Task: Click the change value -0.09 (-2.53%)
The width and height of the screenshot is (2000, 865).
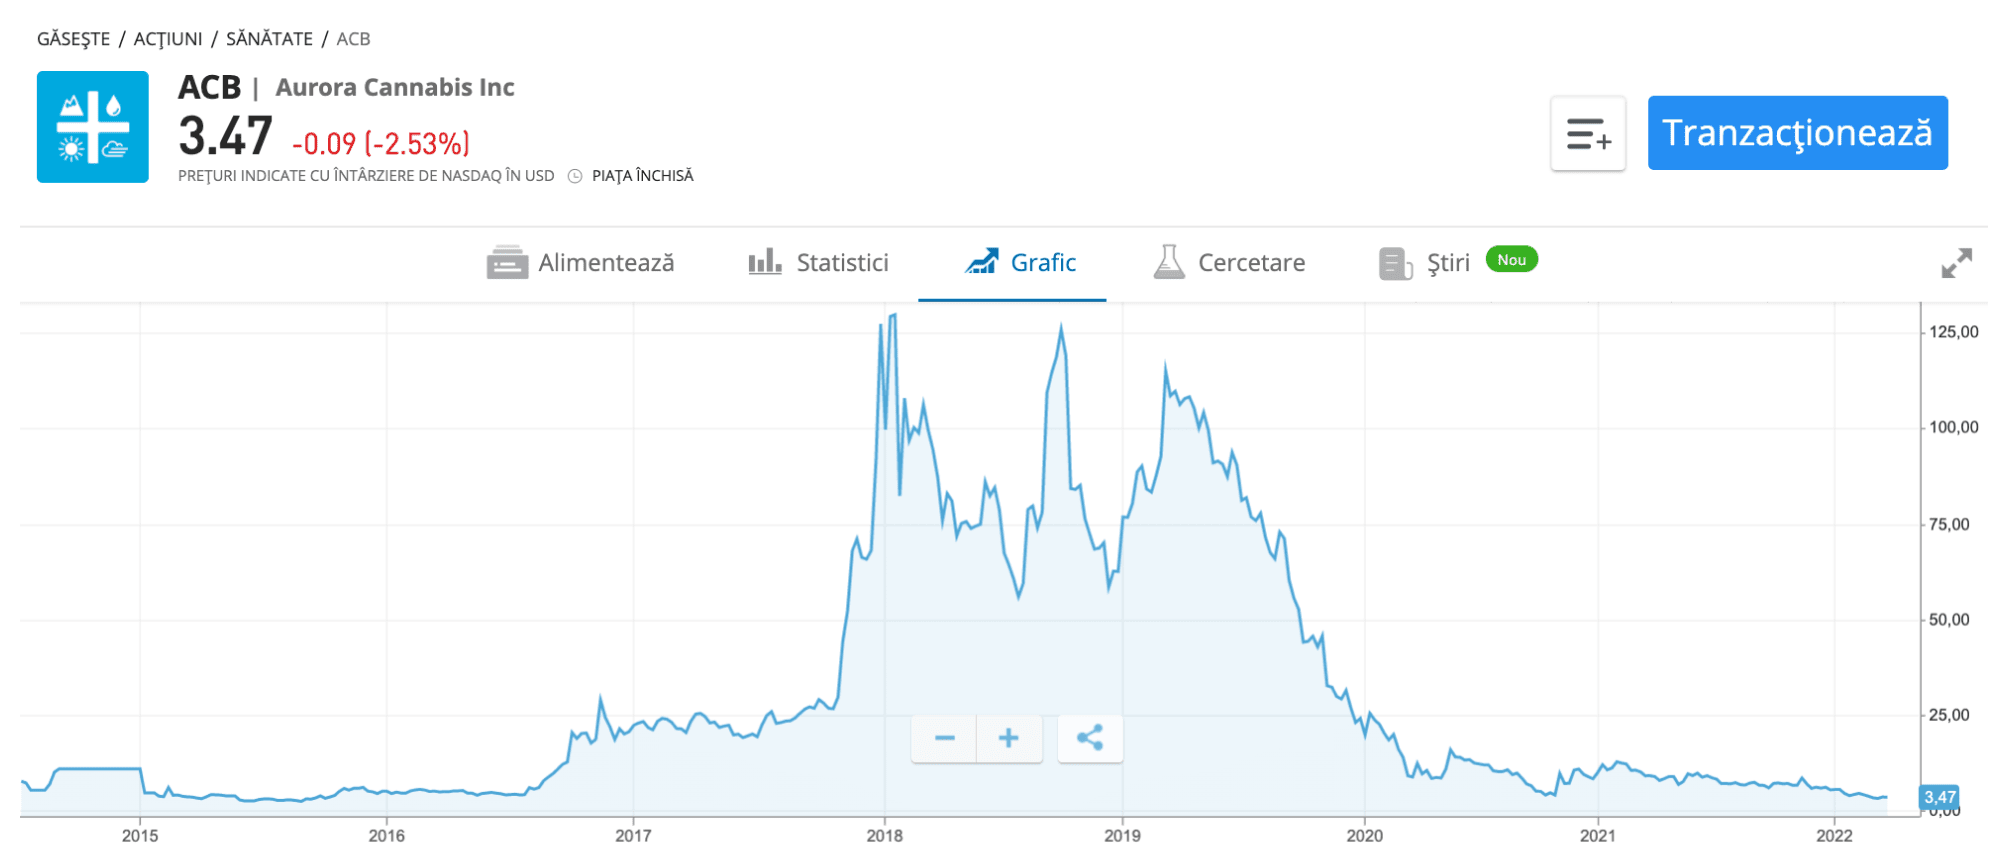Action: 380,144
